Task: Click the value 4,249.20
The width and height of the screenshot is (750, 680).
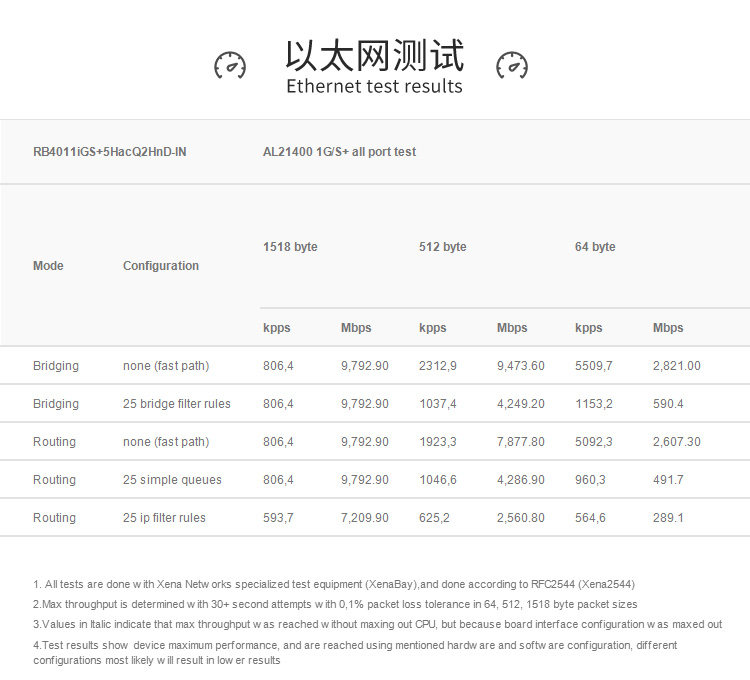Action: (x=521, y=404)
